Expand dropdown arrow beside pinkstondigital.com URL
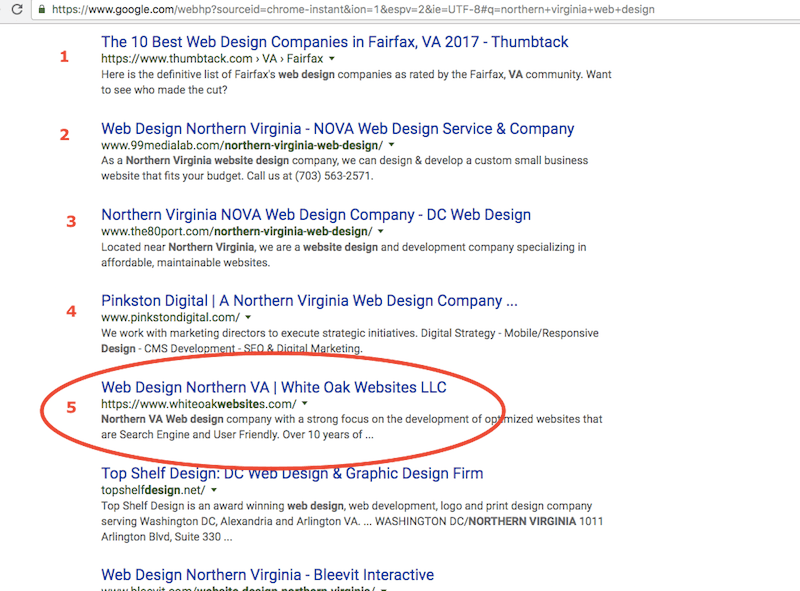This screenshot has height=591, width=800. pyautogui.click(x=248, y=317)
